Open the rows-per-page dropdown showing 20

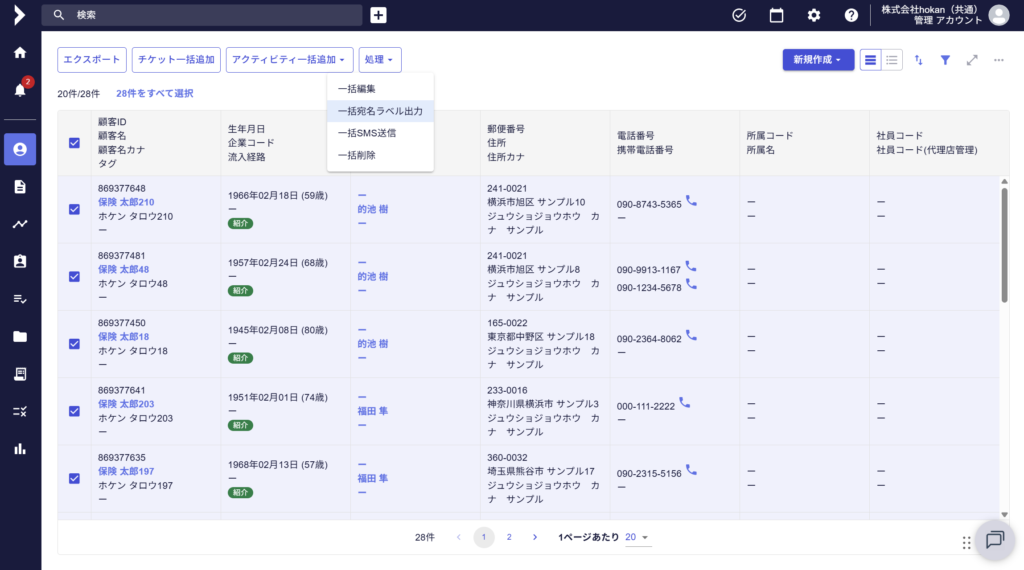[x=637, y=537]
